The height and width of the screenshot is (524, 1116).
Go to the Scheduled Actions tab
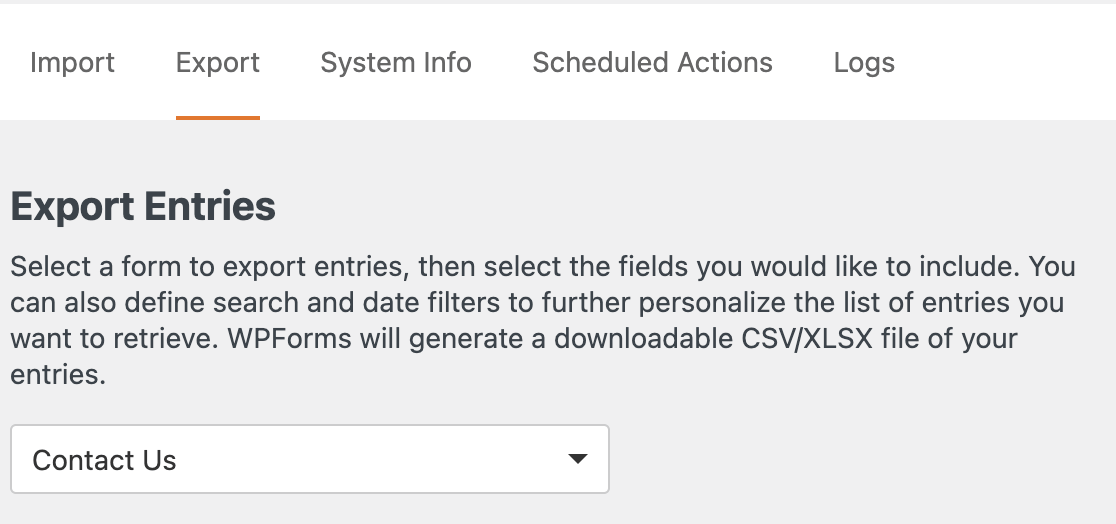(652, 63)
